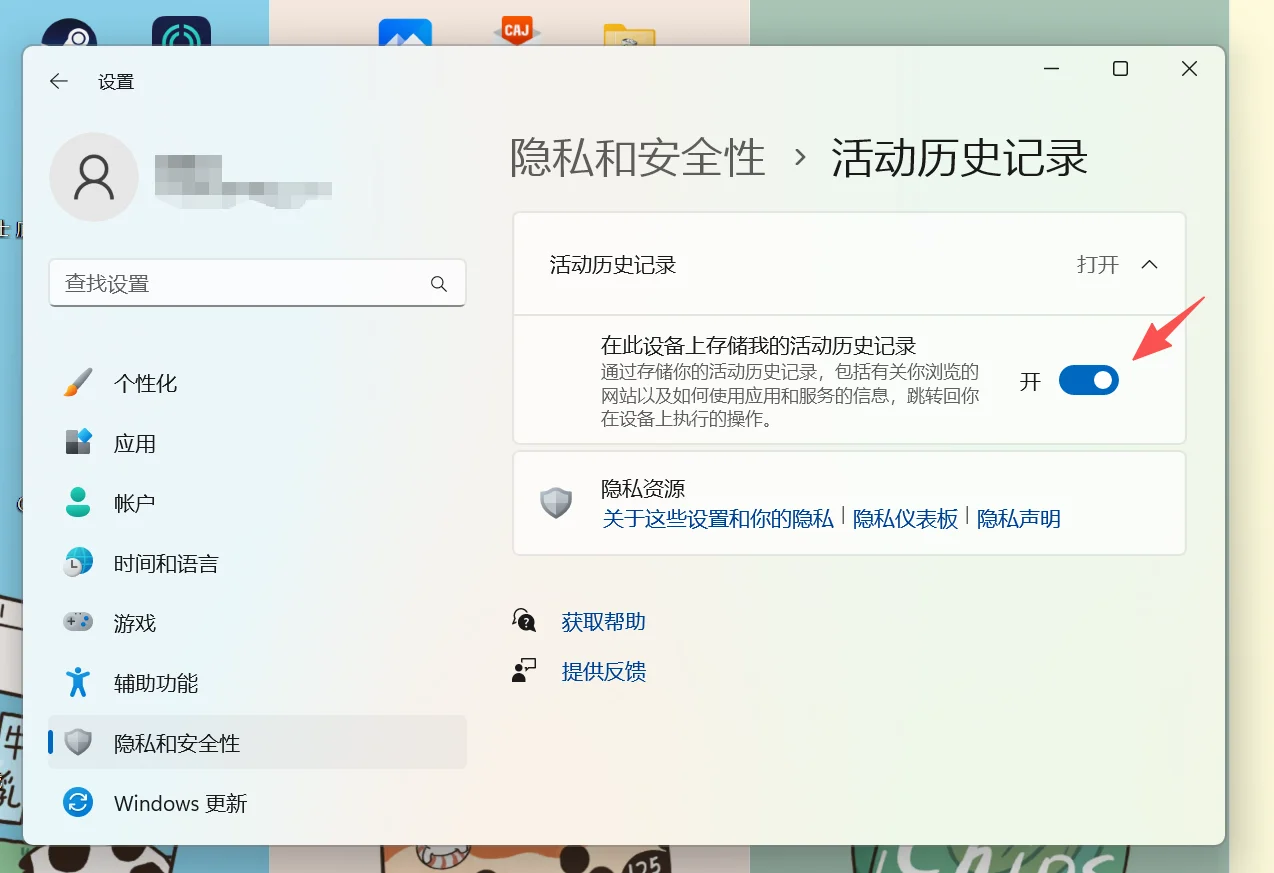The height and width of the screenshot is (873, 1274).
Task: Open the CAJ desktop icon
Action: click(x=517, y=30)
